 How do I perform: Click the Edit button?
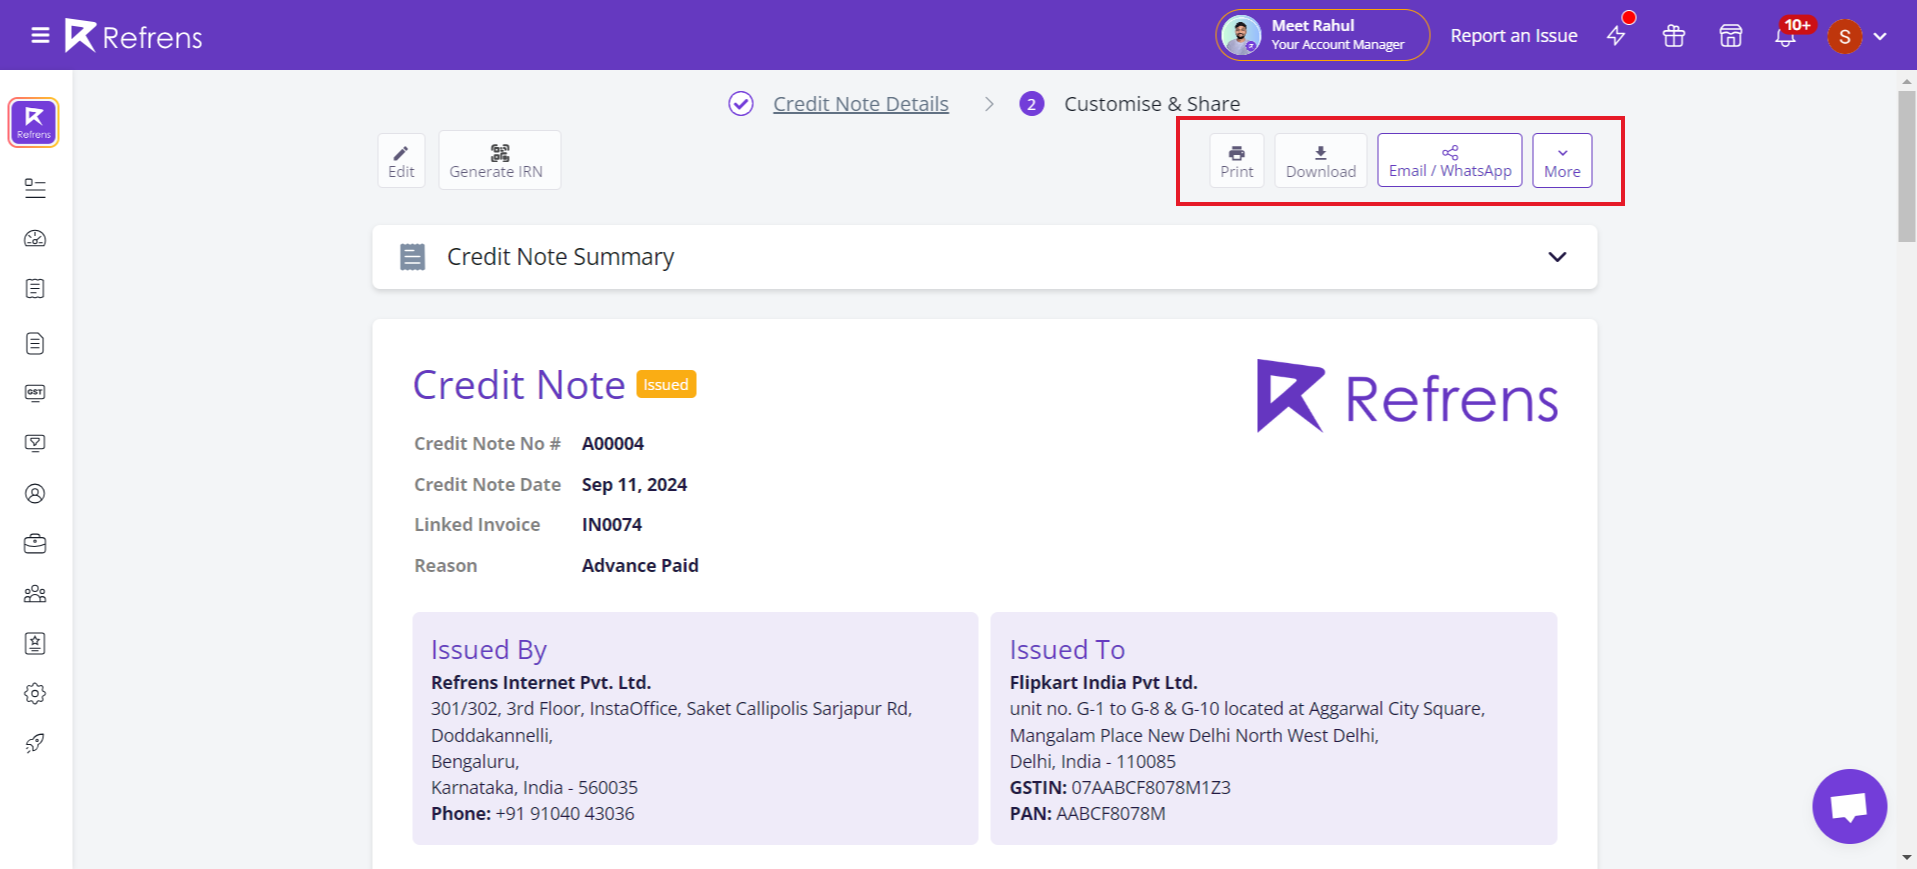[401, 160]
